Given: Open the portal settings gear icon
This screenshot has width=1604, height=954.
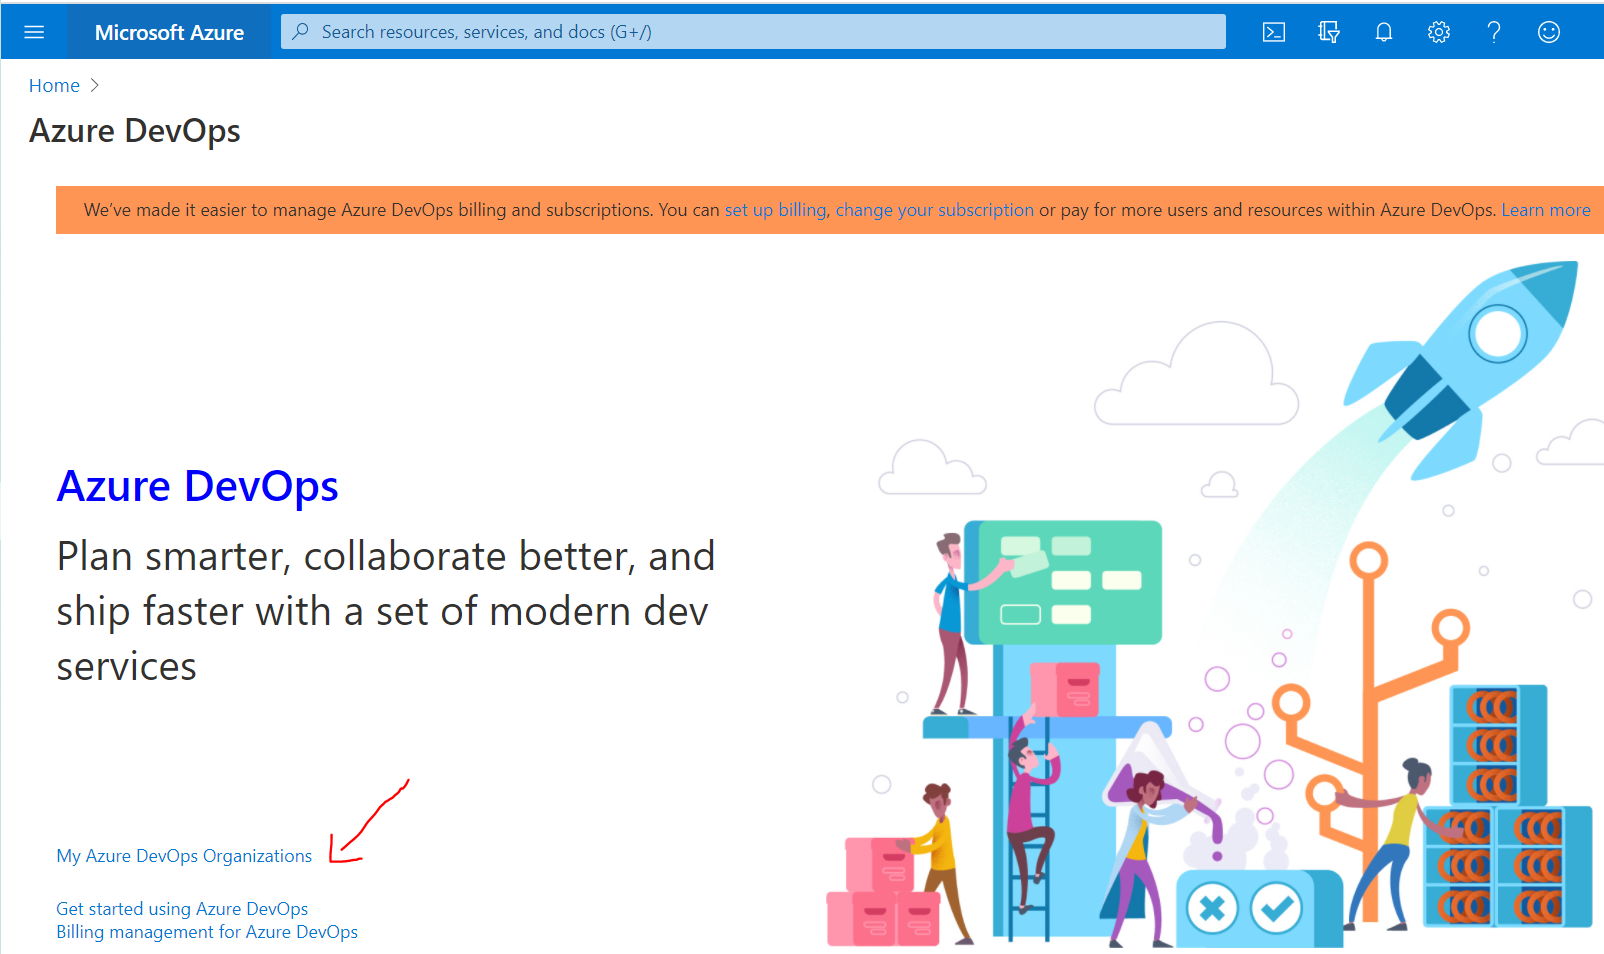Looking at the screenshot, I should (1438, 31).
